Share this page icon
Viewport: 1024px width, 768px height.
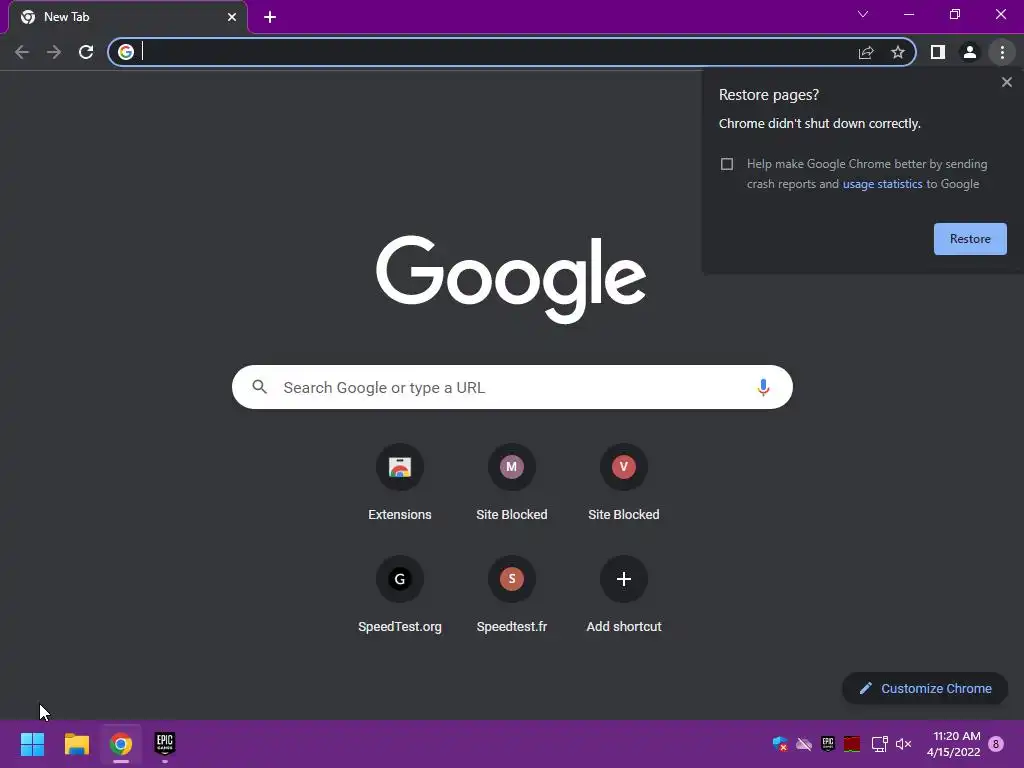click(x=866, y=52)
